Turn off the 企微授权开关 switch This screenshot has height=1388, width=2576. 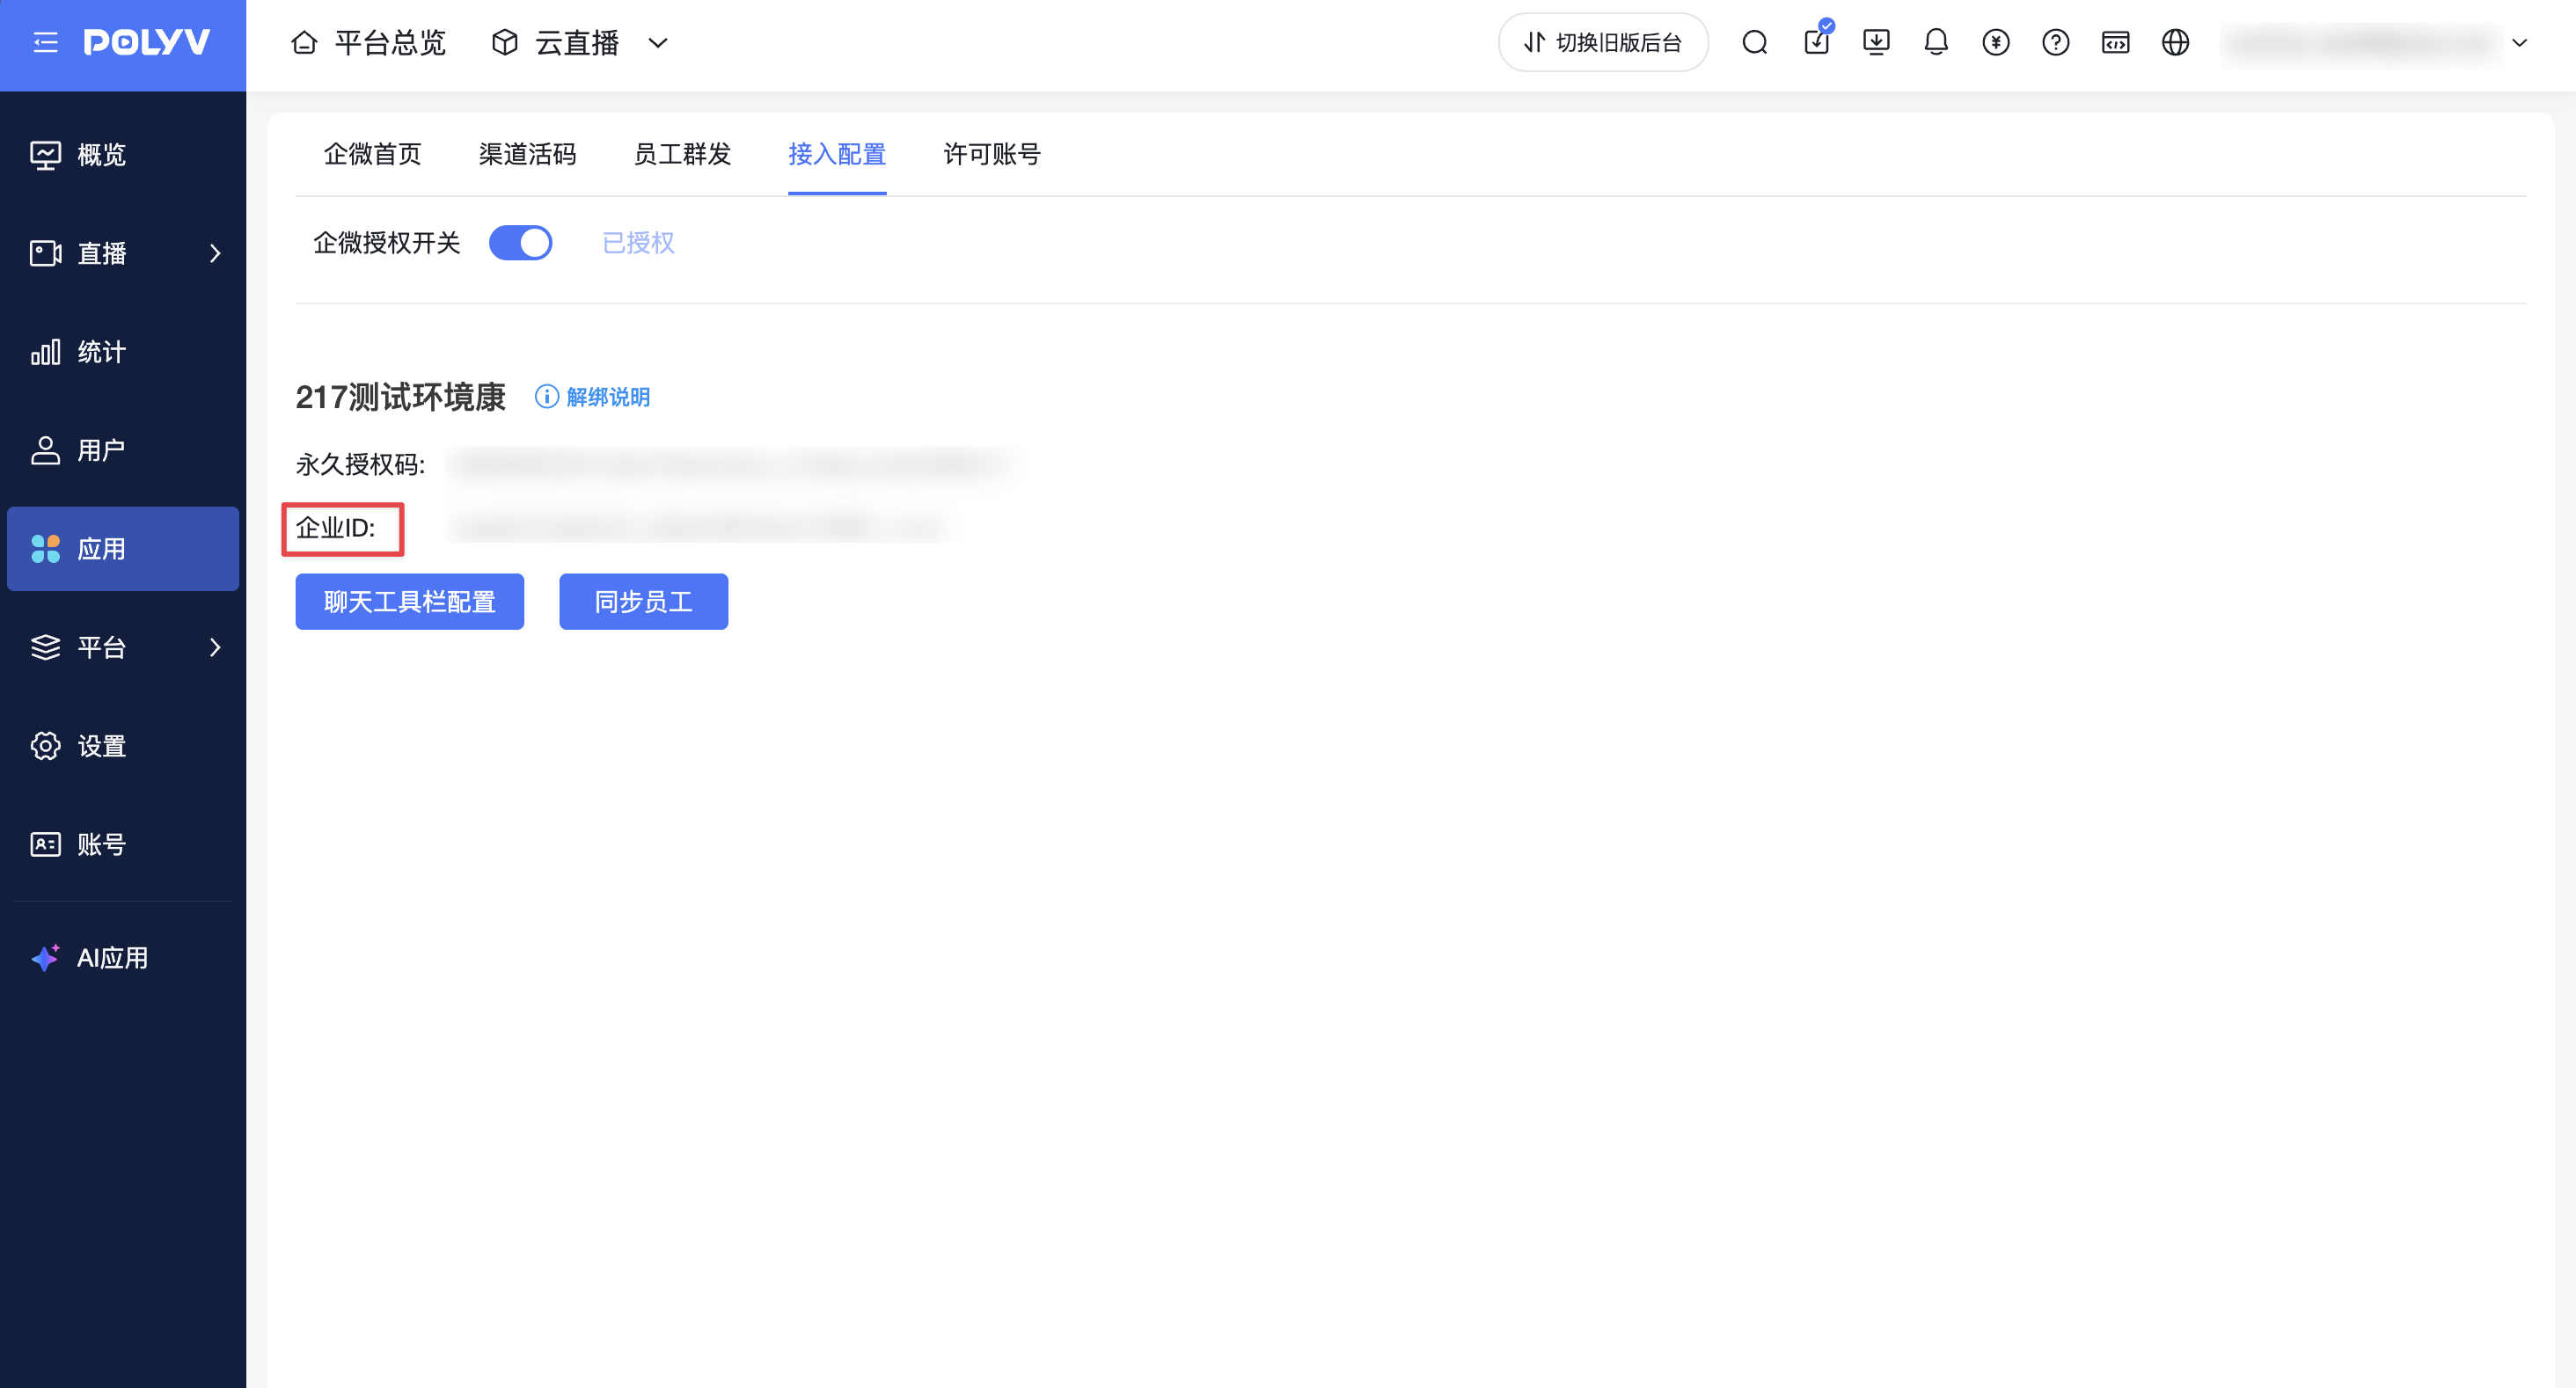[521, 243]
